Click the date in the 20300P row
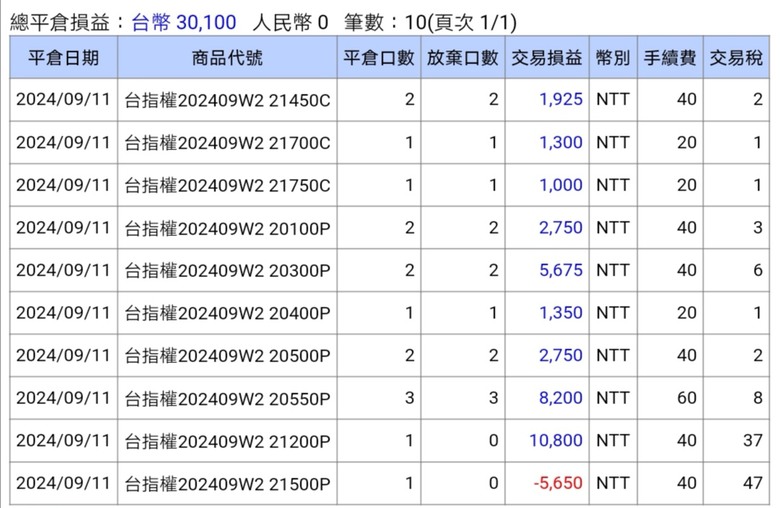The width and height of the screenshot is (780, 508). tap(63, 270)
